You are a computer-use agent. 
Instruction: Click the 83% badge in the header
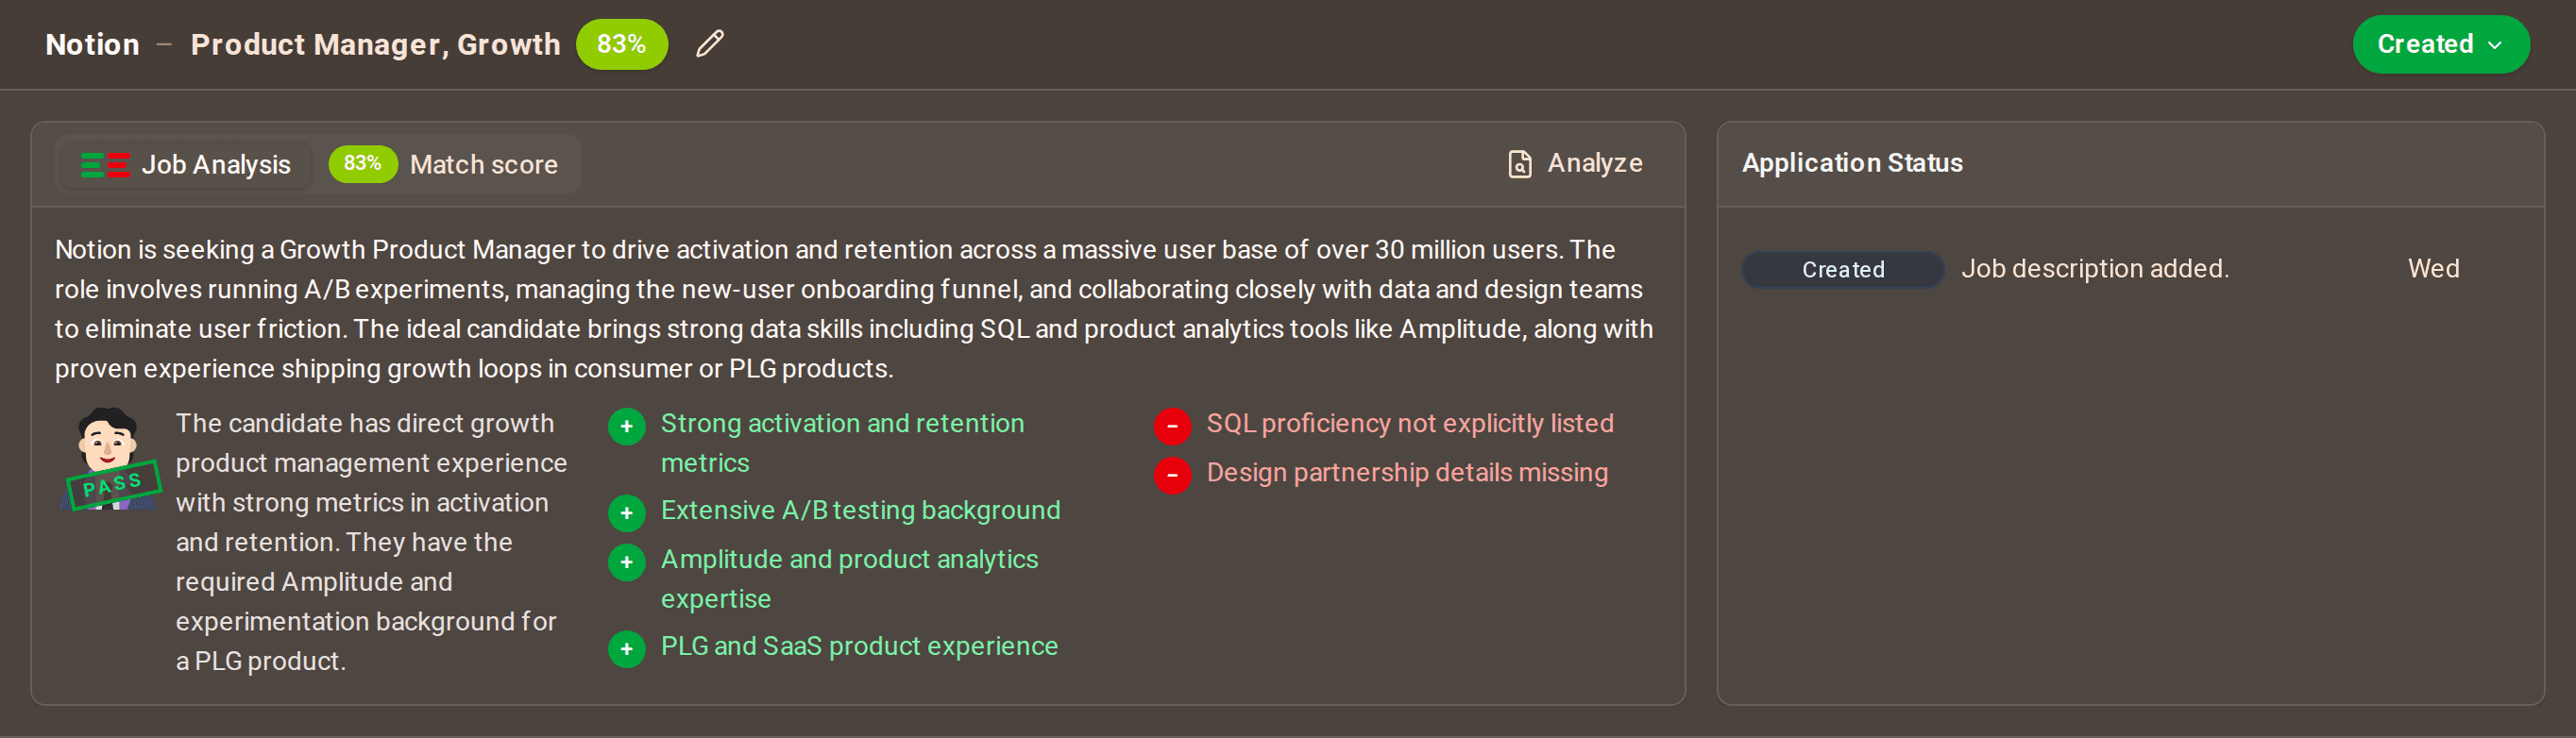[621, 44]
